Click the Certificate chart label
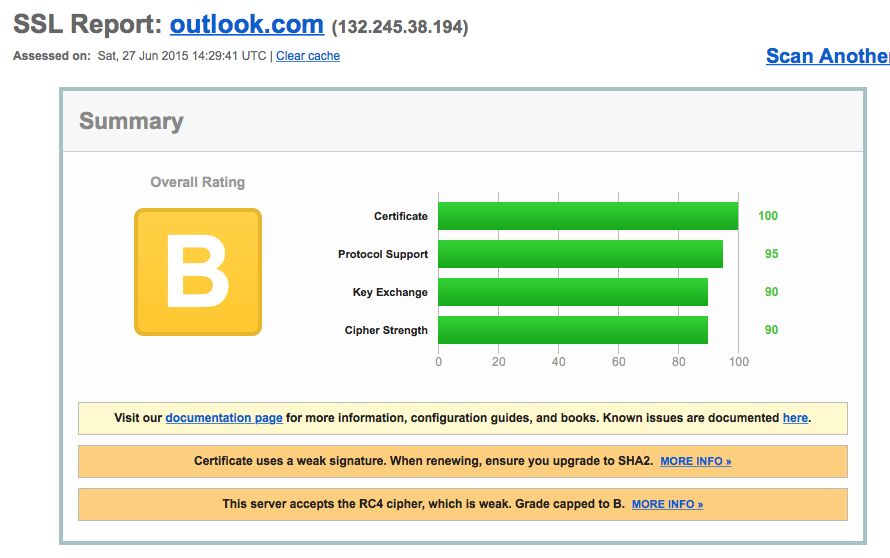The width and height of the screenshot is (890, 558). (x=401, y=216)
